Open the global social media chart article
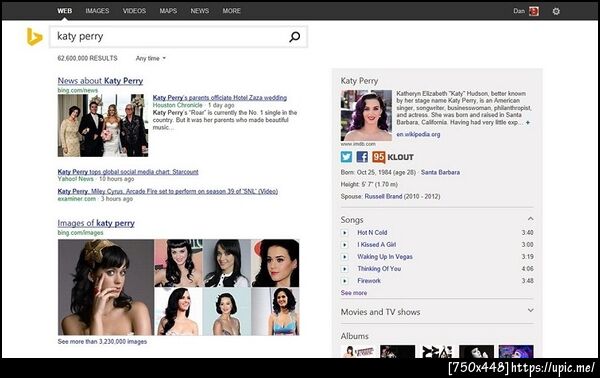The image size is (600, 378). (x=128, y=172)
